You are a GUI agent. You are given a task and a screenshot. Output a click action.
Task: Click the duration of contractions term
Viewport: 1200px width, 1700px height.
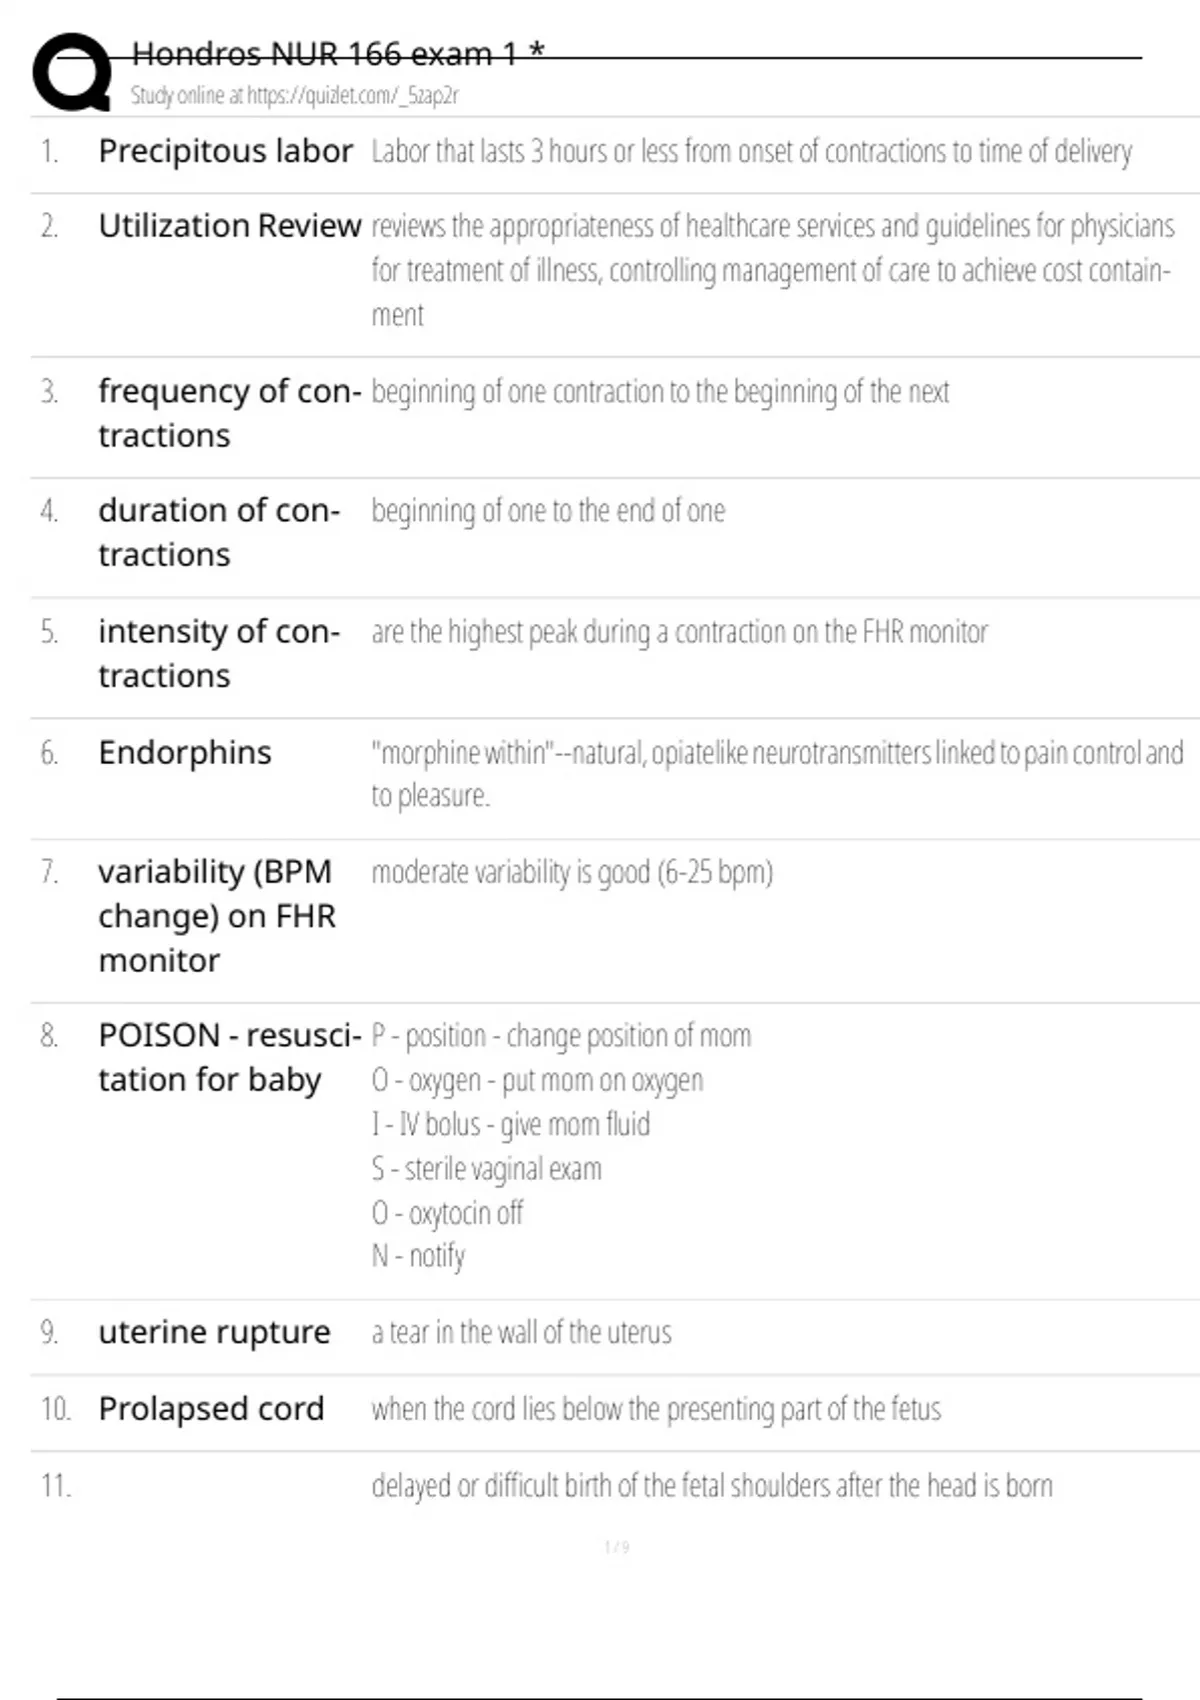219,532
